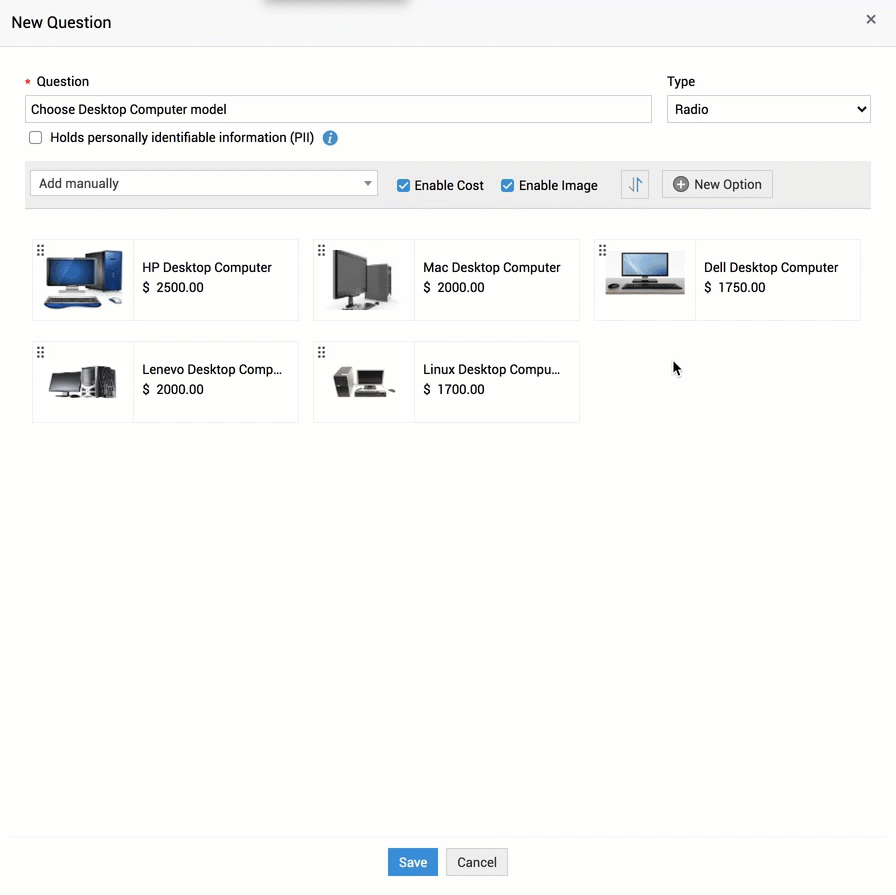Click drag handle of Linux Desktop card
Image resolution: width=896 pixels, height=895 pixels.
[x=322, y=352]
